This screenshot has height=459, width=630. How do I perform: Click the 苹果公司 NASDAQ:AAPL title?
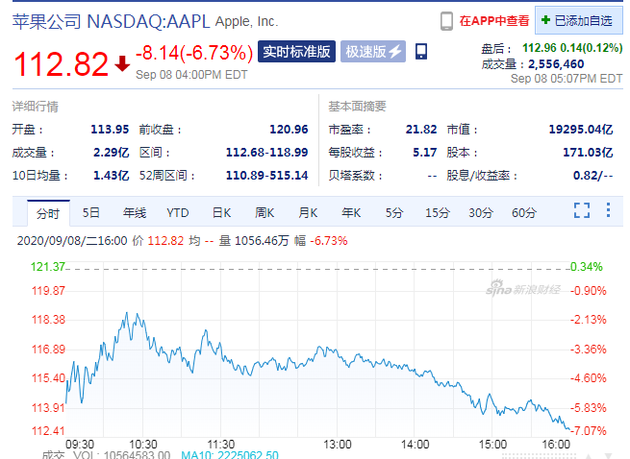[111, 21]
